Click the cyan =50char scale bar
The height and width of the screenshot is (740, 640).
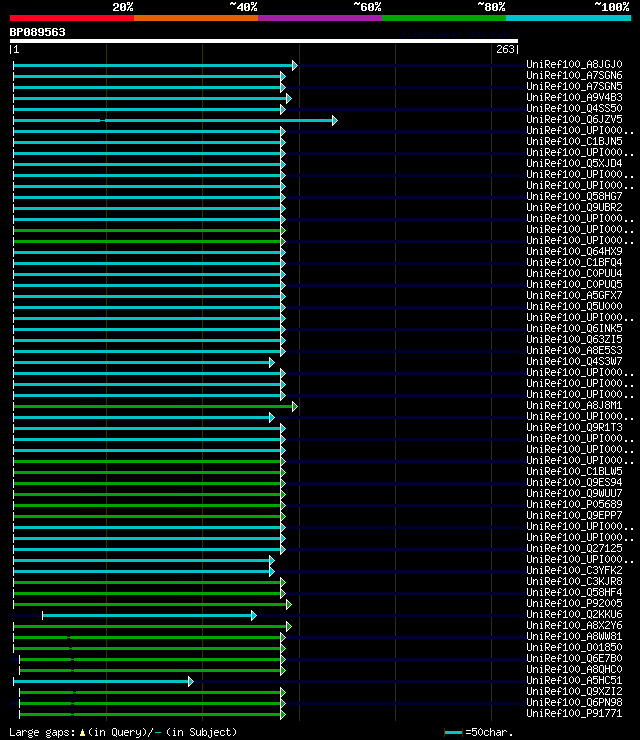[x=453, y=732]
